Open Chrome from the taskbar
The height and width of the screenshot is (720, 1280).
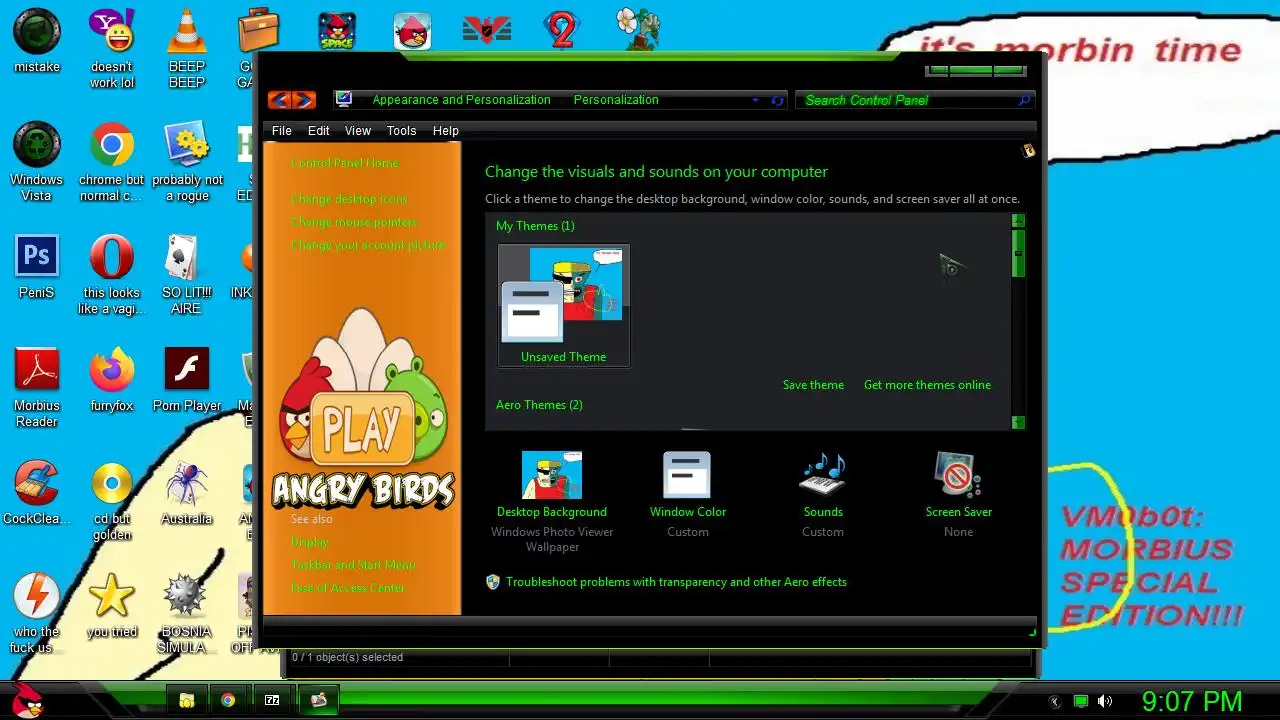[228, 700]
